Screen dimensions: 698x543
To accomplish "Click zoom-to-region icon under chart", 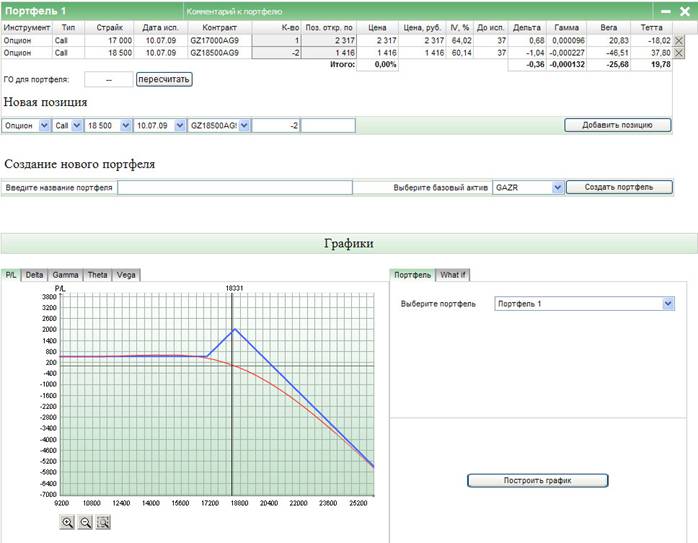I will pyautogui.click(x=103, y=522).
